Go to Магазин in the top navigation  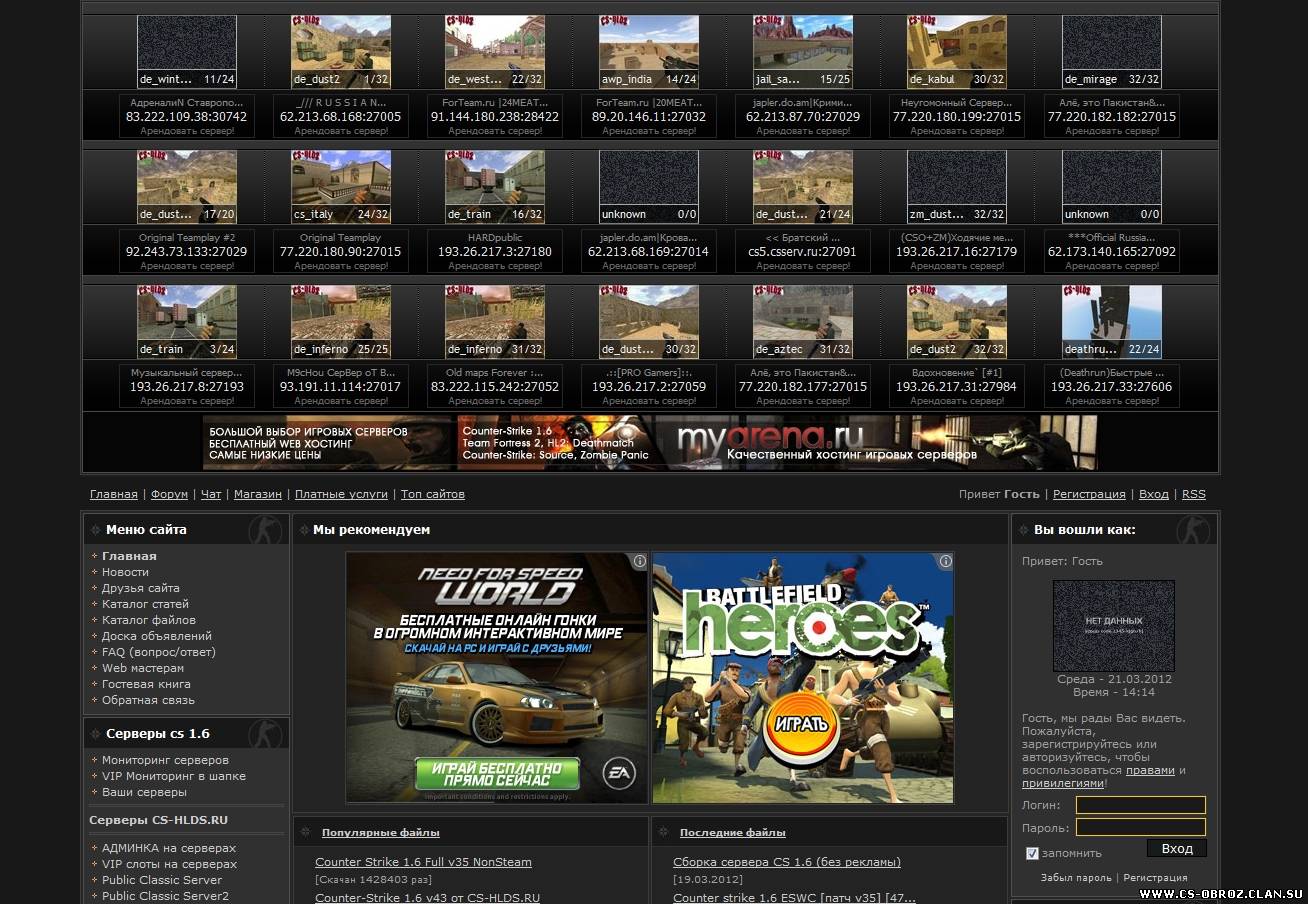(x=257, y=494)
